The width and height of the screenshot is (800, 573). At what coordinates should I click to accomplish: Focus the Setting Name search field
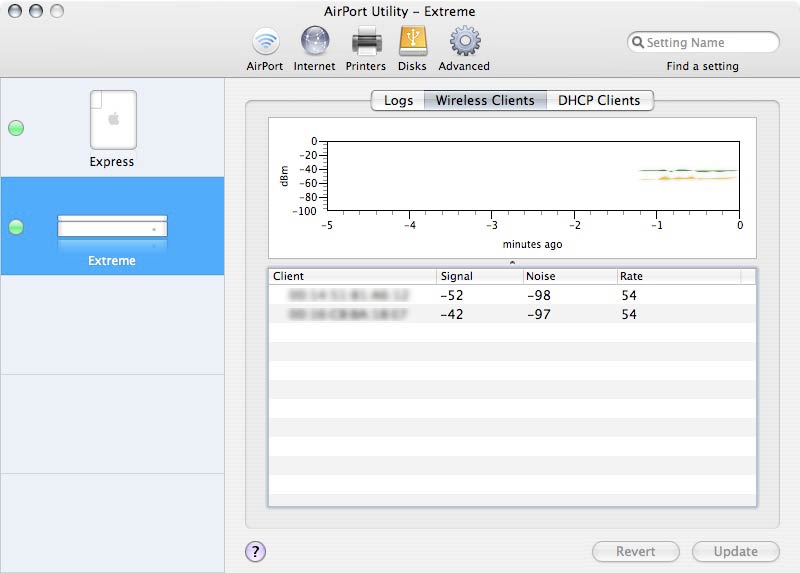click(x=703, y=42)
